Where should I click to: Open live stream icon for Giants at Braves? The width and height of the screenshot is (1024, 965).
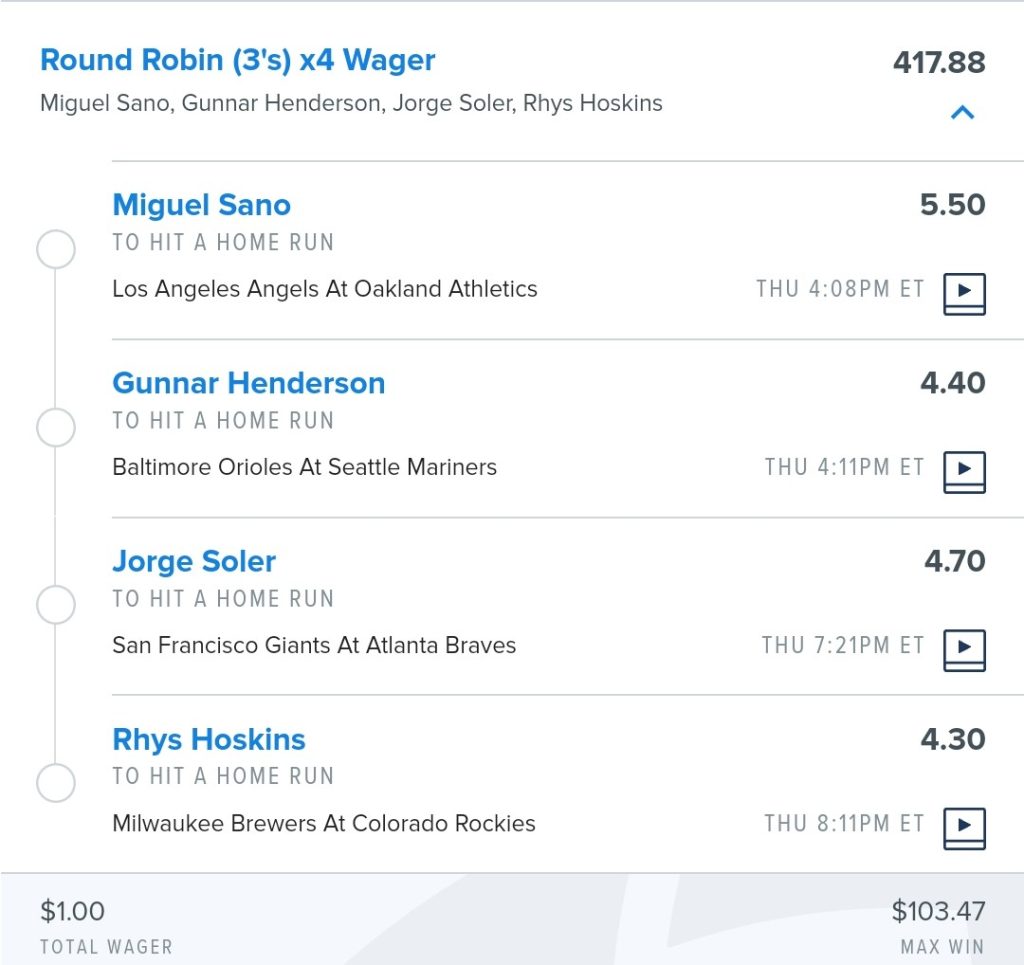pyautogui.click(x=964, y=650)
